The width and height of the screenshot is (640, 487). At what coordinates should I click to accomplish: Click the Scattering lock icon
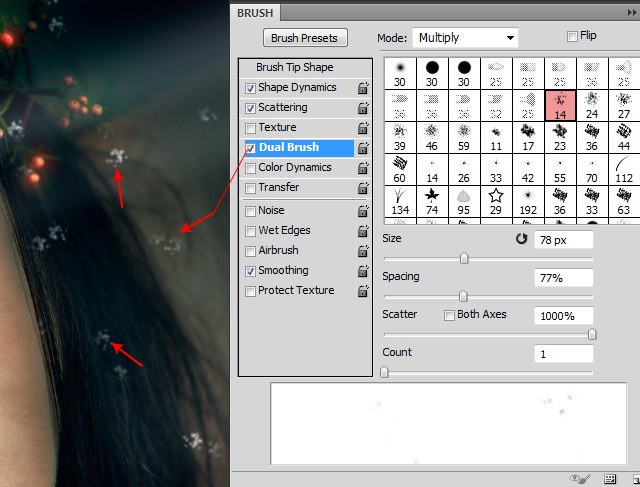pyautogui.click(x=363, y=108)
